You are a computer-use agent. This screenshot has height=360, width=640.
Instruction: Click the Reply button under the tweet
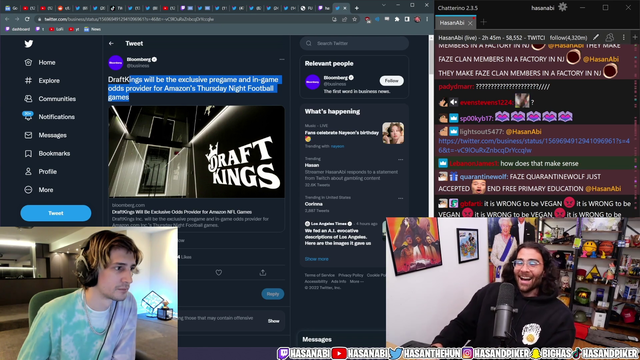click(273, 294)
